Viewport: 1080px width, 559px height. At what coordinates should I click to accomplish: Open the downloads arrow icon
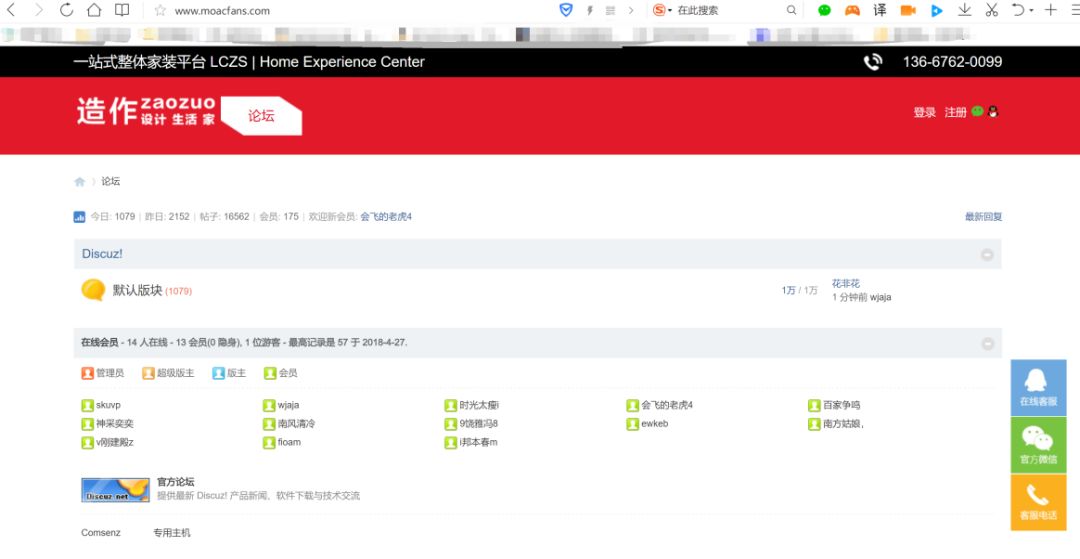964,10
